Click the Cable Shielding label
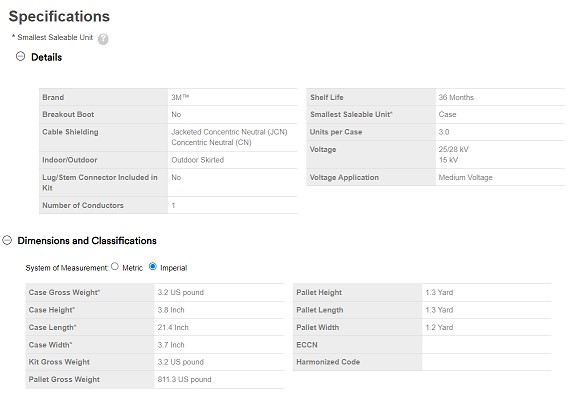The image size is (582, 396). tap(70, 132)
